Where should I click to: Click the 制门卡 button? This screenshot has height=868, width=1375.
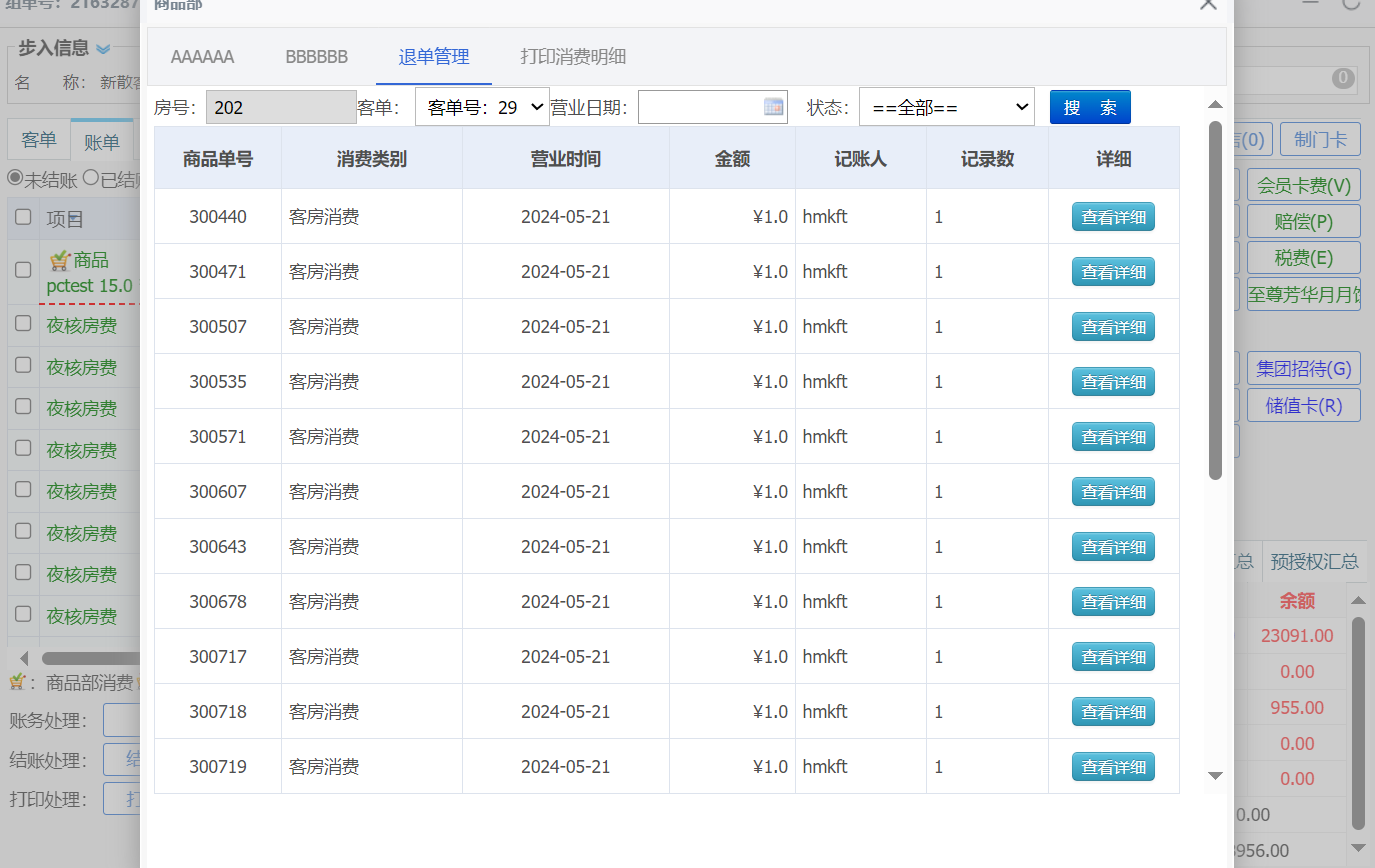pos(1320,140)
